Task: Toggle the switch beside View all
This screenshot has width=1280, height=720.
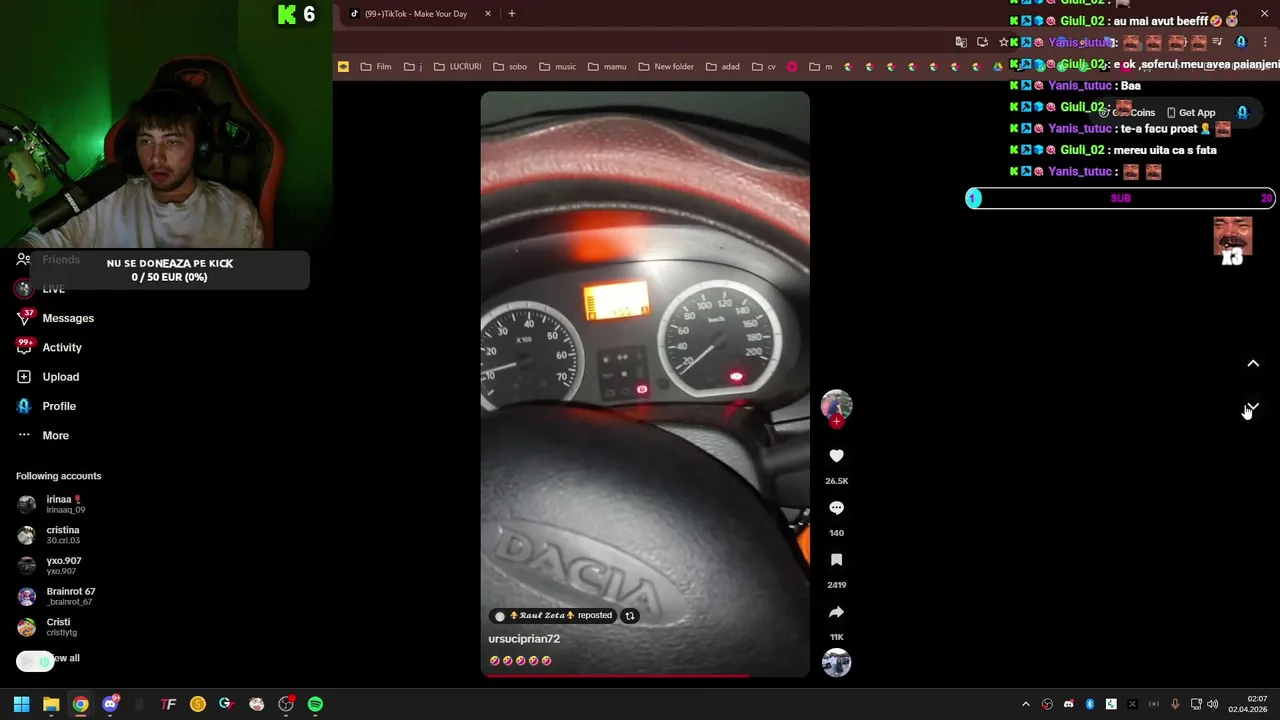Action: [34, 661]
